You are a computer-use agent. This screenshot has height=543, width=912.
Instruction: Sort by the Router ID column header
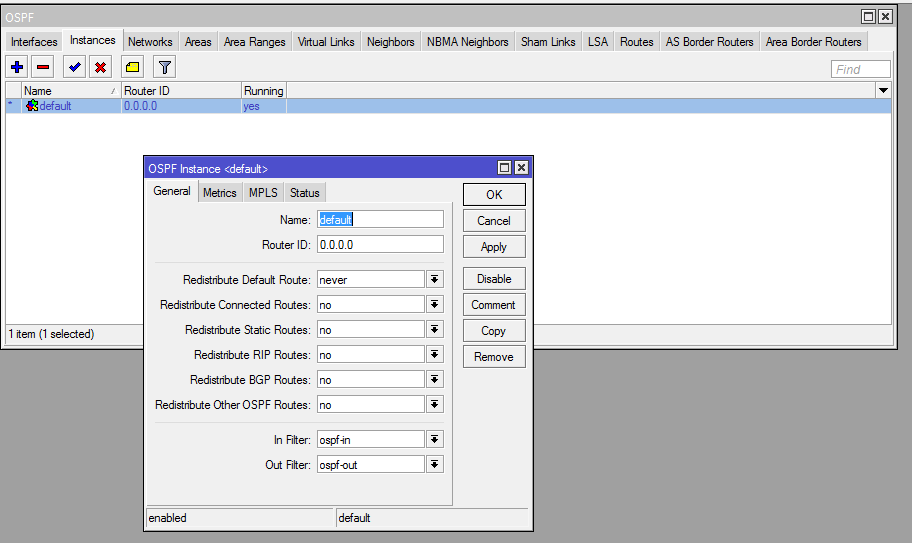(180, 91)
